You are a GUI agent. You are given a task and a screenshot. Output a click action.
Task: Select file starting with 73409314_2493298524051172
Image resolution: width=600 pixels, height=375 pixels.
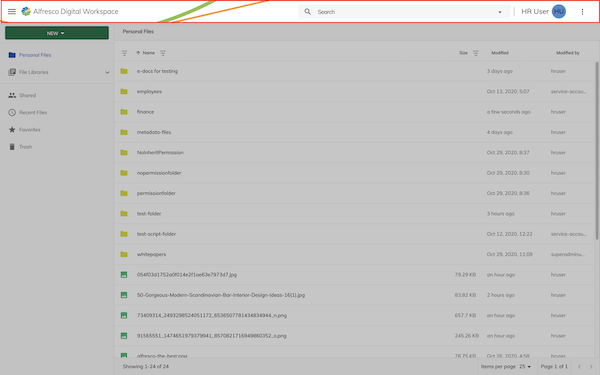(212, 315)
